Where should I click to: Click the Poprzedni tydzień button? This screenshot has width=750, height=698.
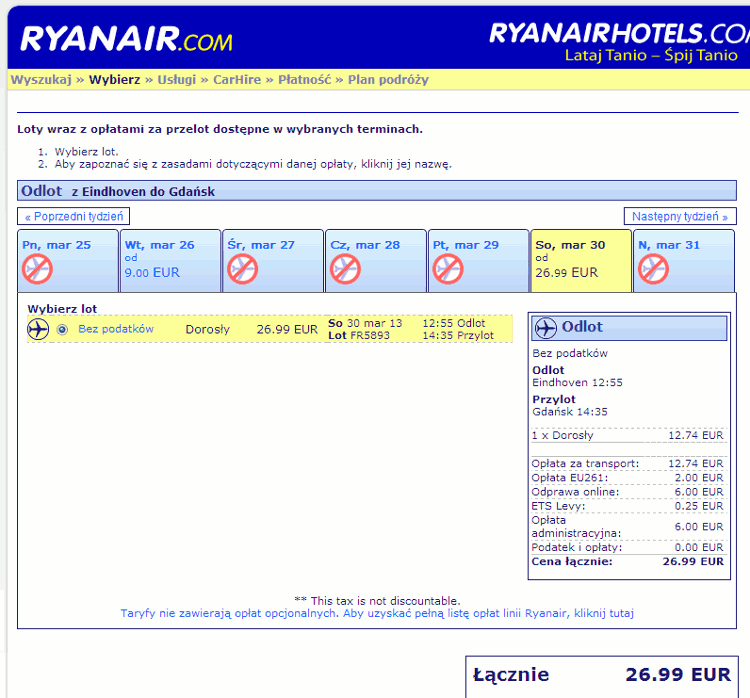tap(74, 216)
